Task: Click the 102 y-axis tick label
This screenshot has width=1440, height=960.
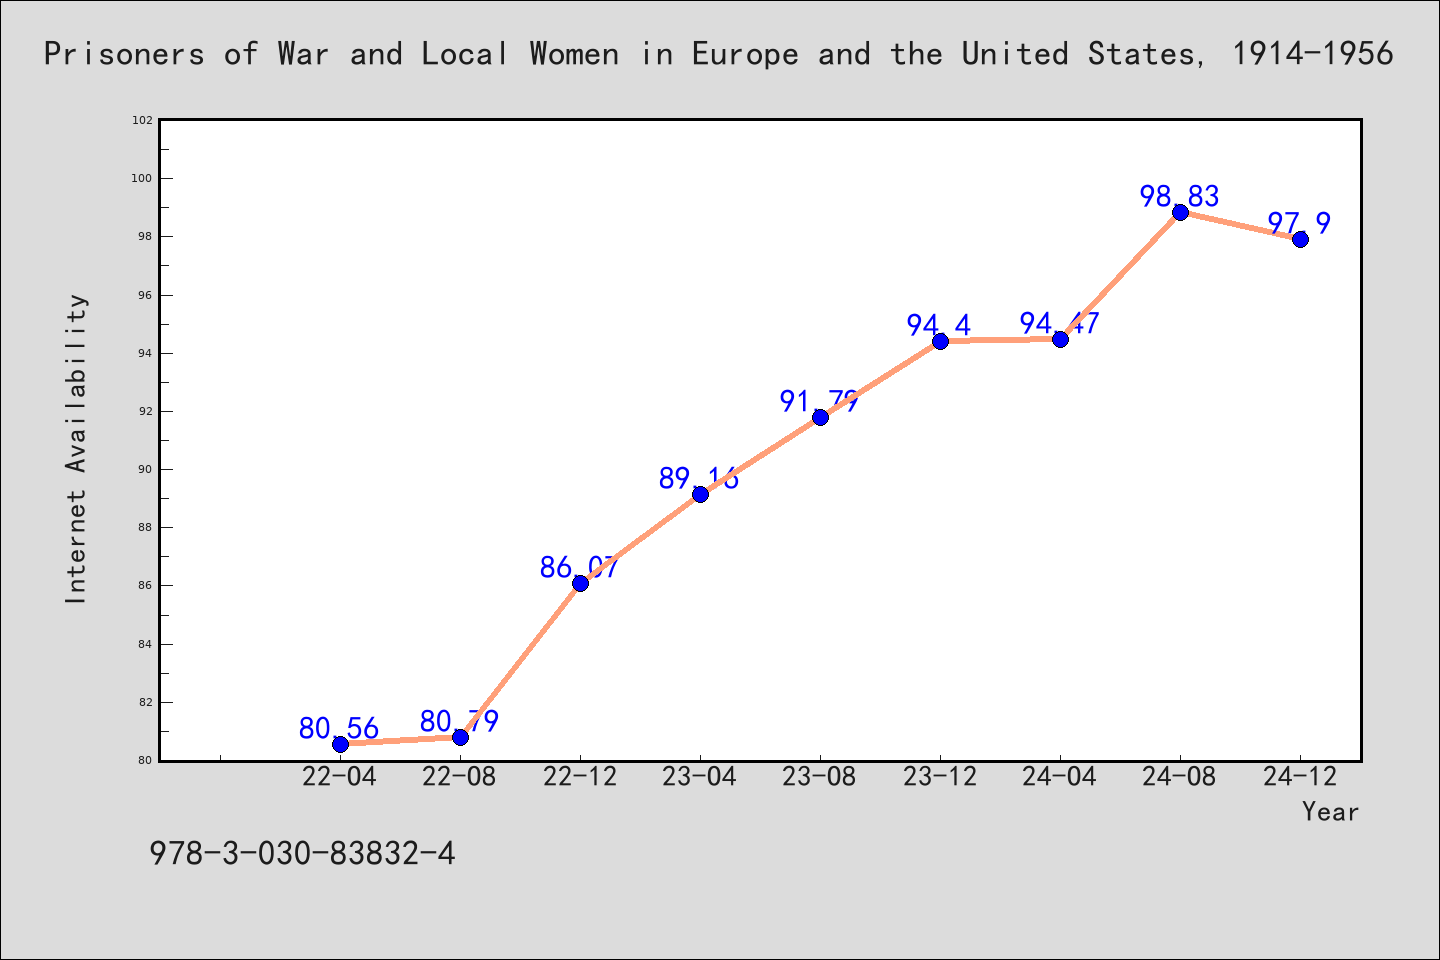Action: click(x=143, y=120)
